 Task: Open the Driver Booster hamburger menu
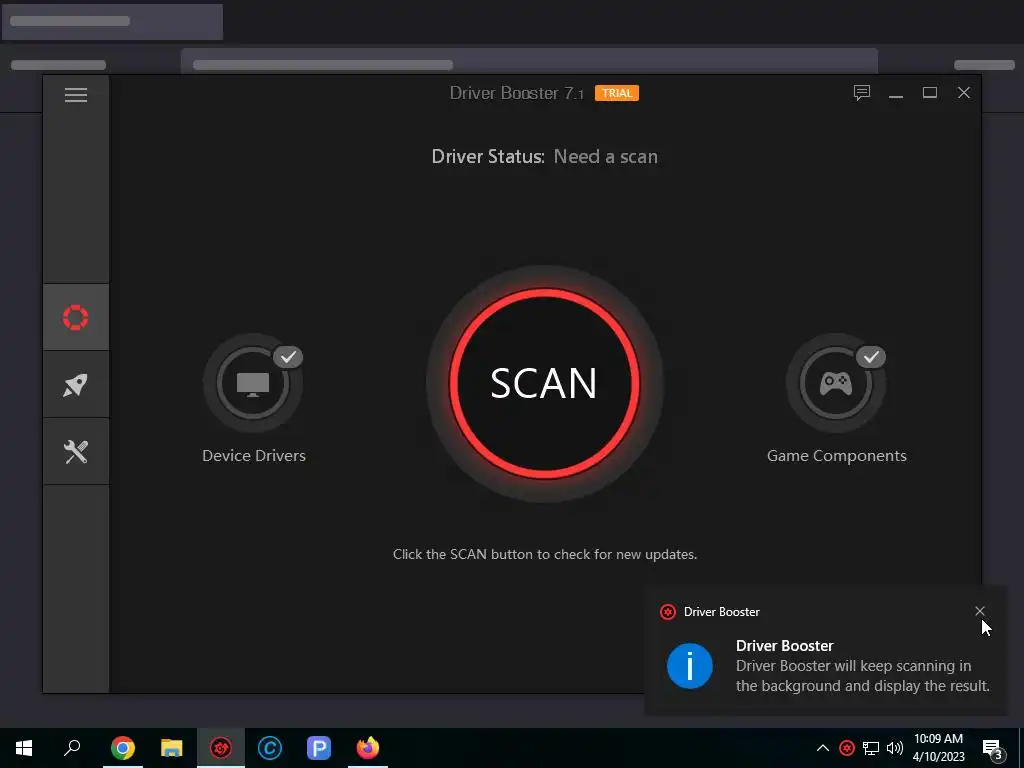[76, 95]
